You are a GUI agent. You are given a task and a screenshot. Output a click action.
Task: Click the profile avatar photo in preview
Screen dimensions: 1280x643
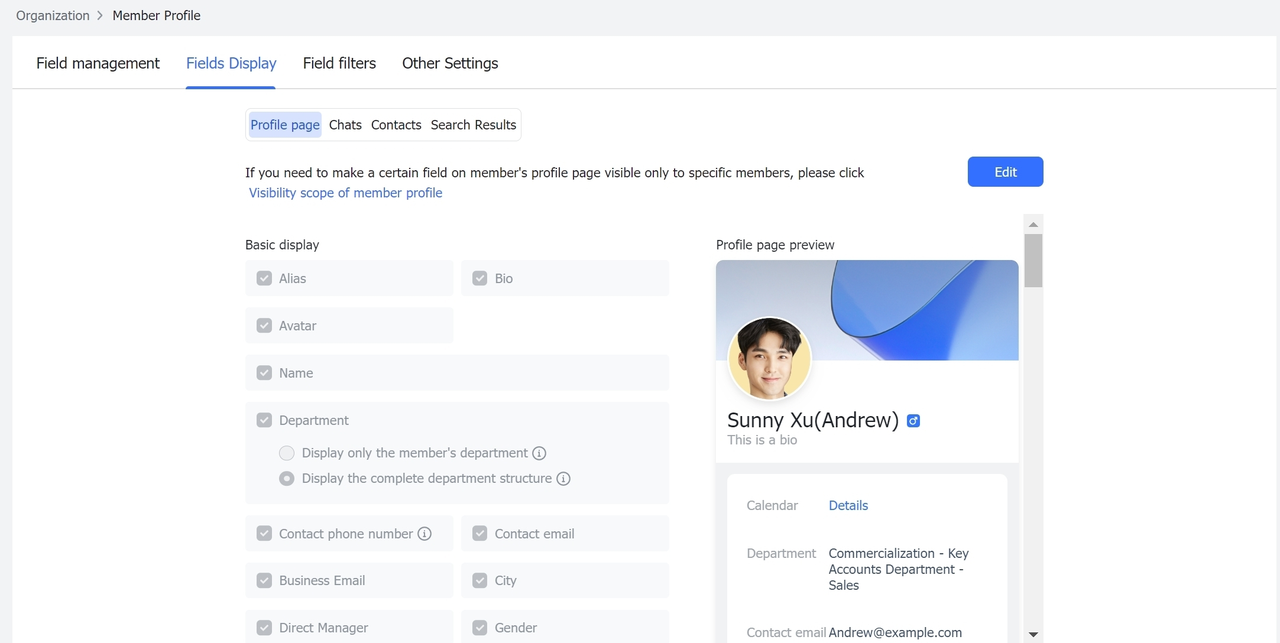pos(769,358)
